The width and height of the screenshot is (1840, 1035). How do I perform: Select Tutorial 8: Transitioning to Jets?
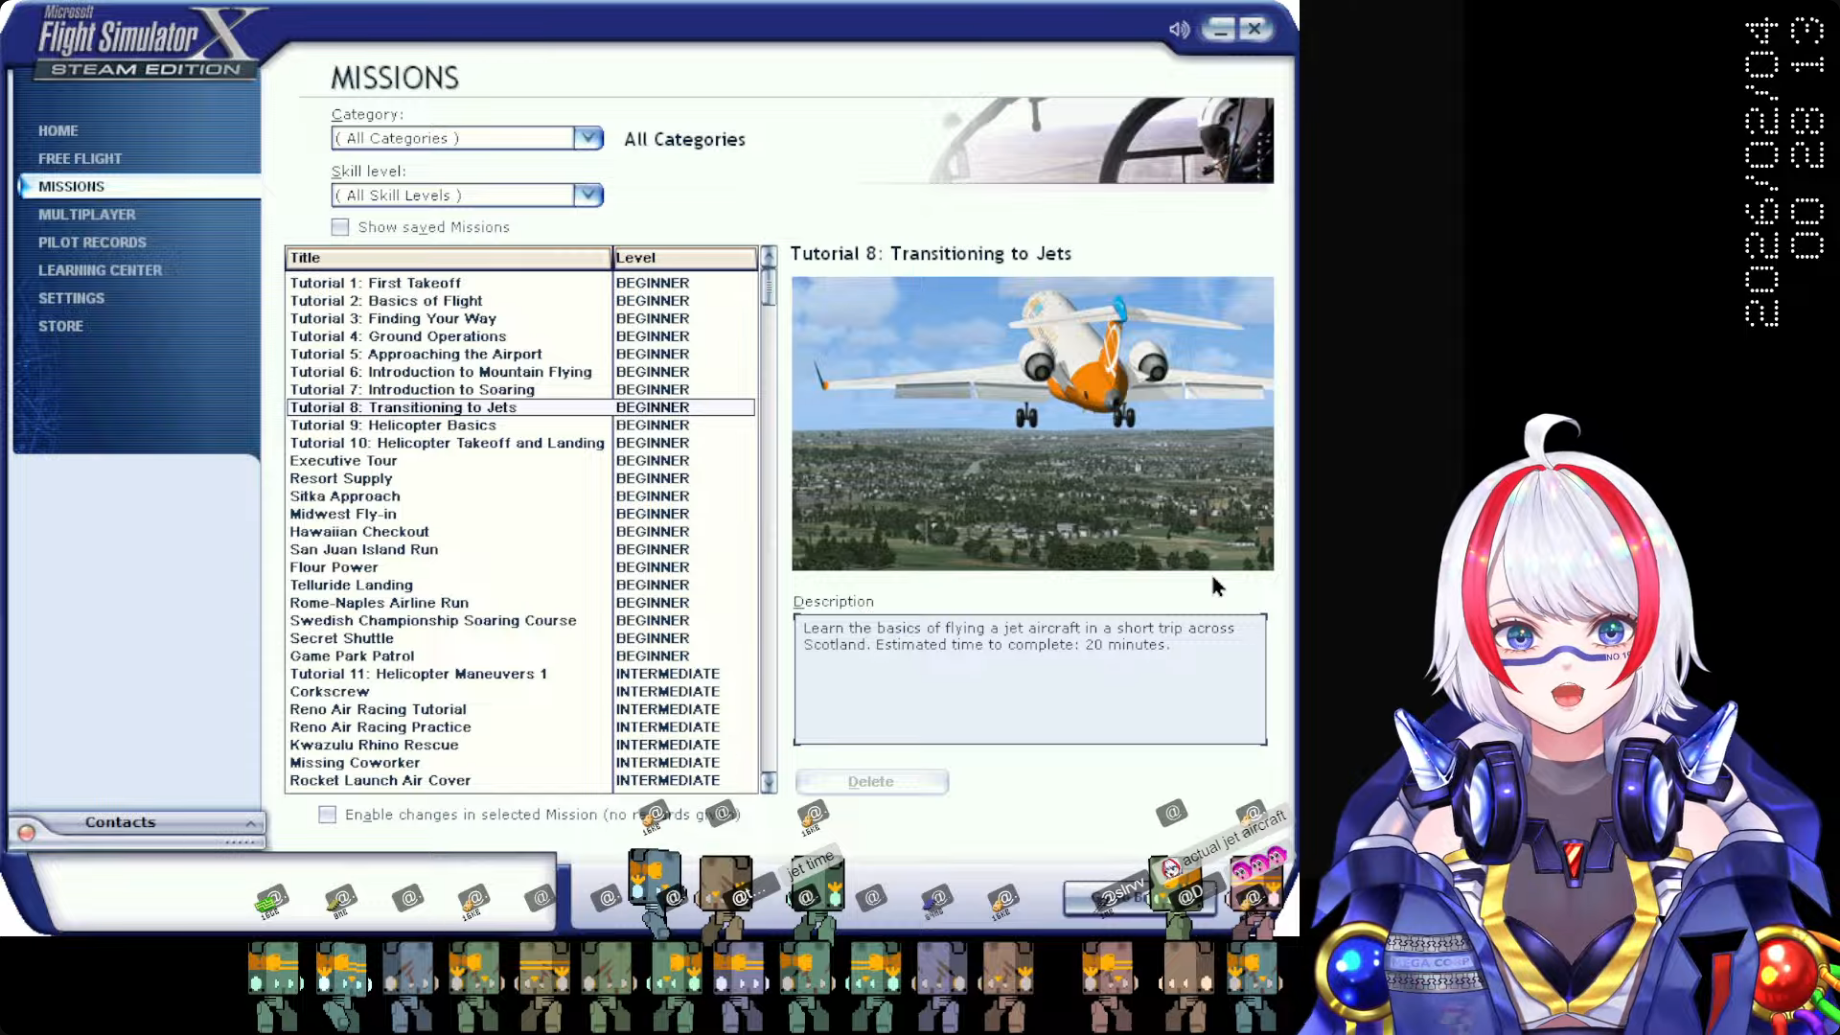[x=521, y=407]
